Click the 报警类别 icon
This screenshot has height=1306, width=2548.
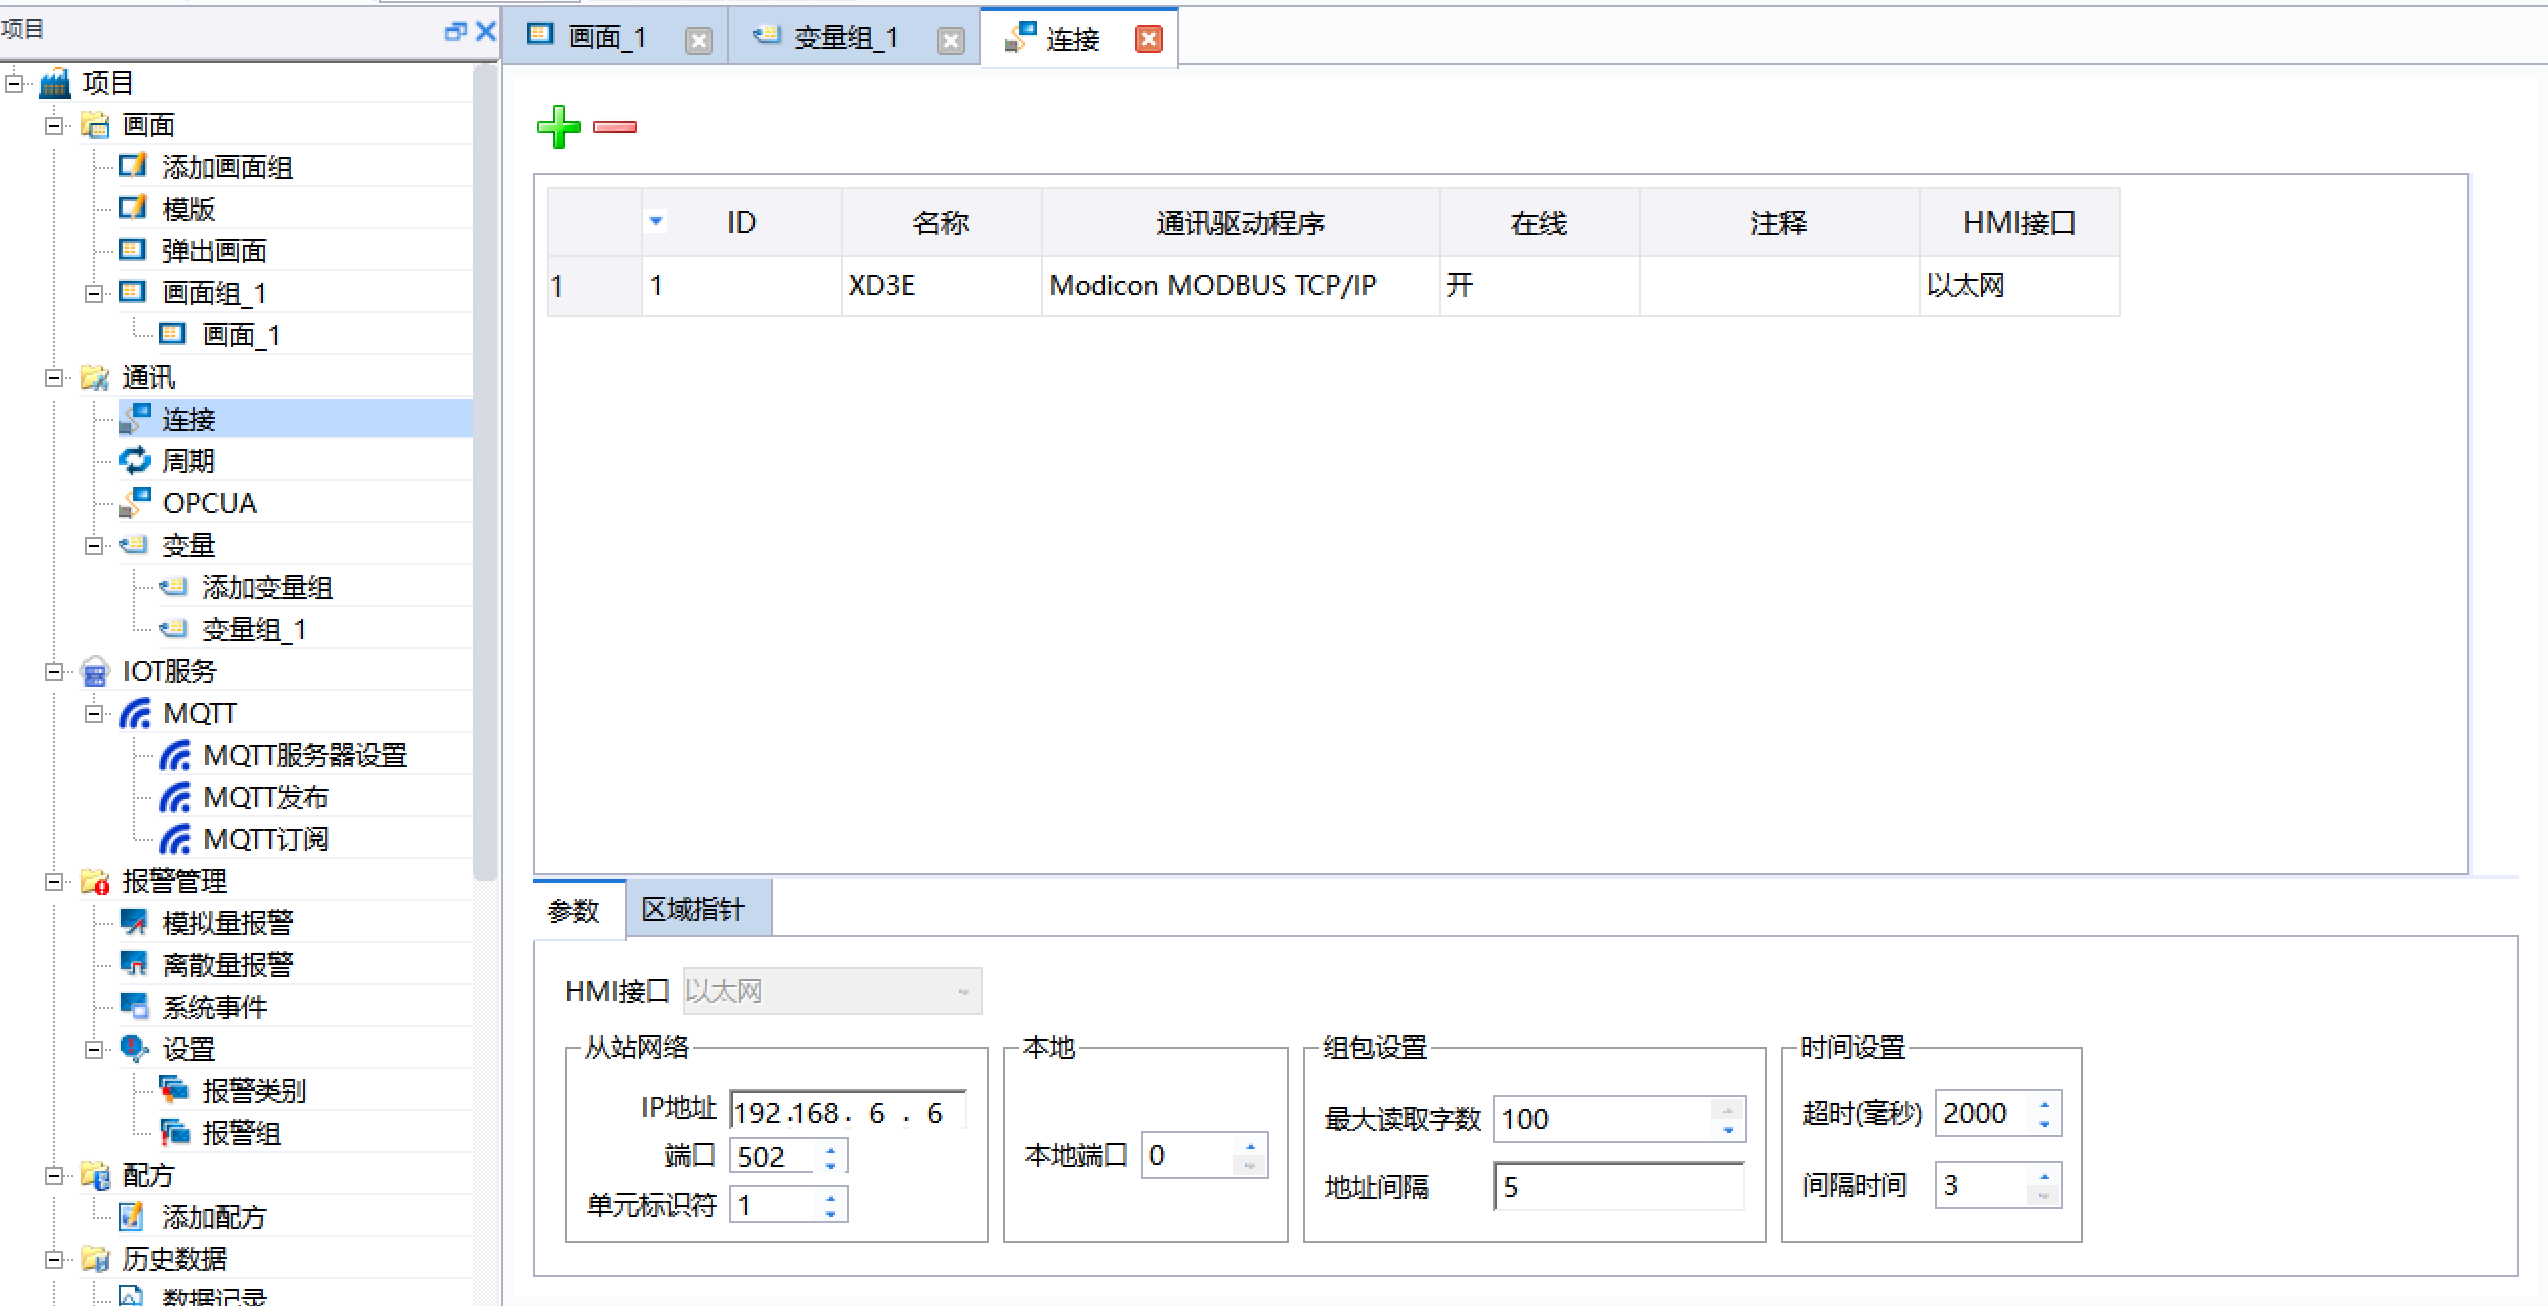174,1090
